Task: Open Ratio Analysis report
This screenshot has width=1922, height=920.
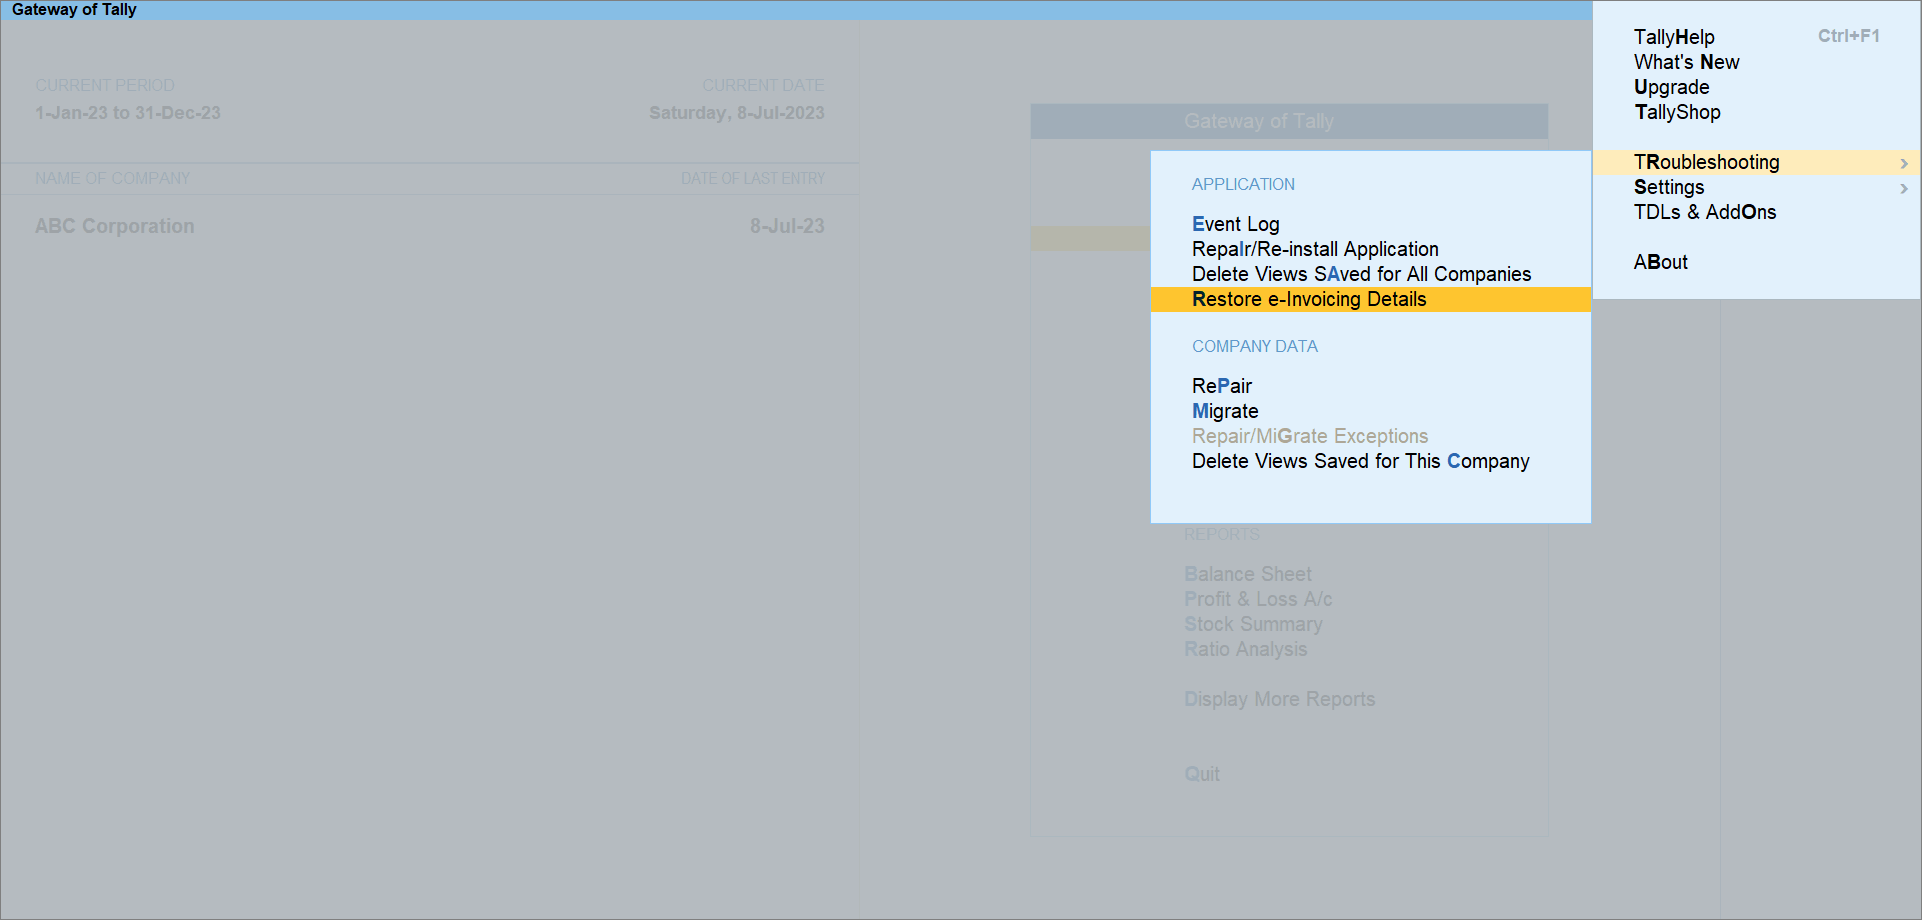Action: (1245, 649)
